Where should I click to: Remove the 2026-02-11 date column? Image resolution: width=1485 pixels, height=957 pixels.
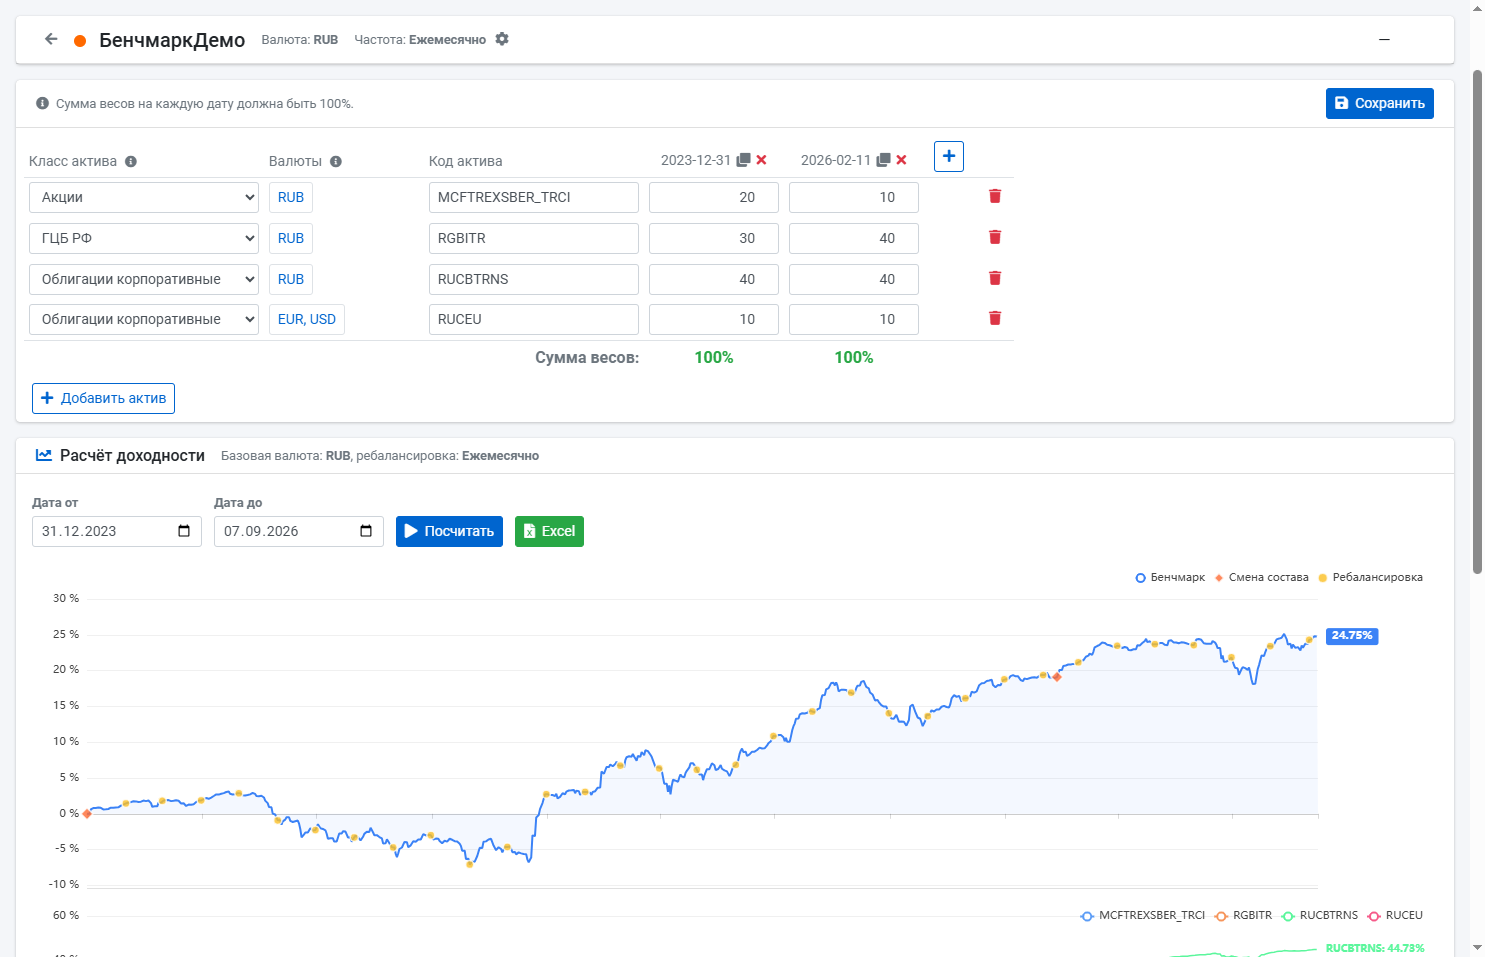pos(901,160)
